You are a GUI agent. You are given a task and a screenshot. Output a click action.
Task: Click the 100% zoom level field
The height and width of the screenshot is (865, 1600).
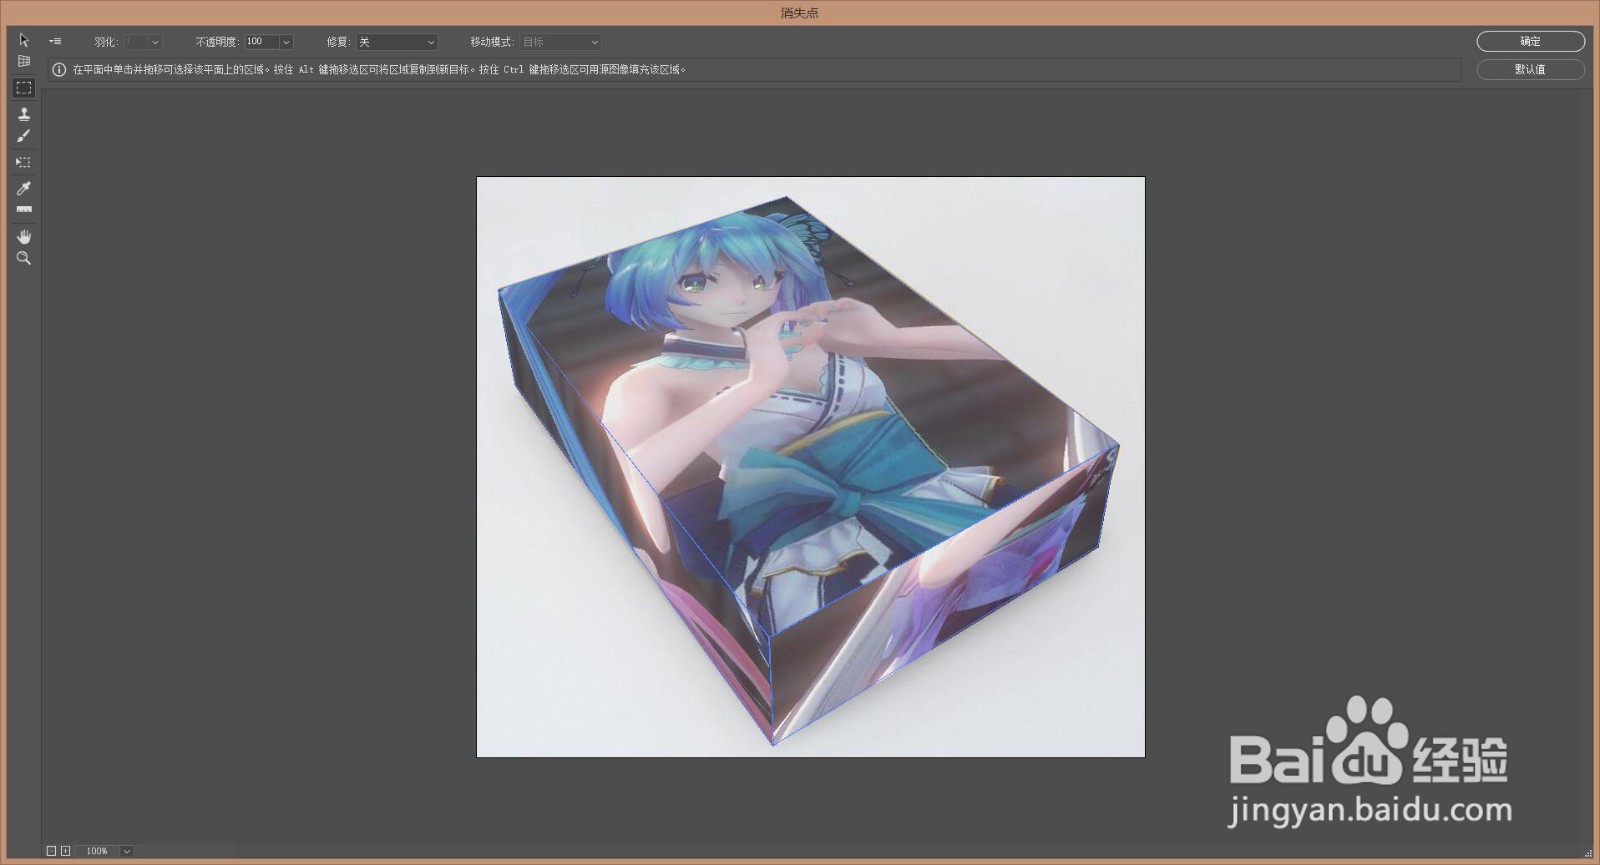tap(98, 851)
